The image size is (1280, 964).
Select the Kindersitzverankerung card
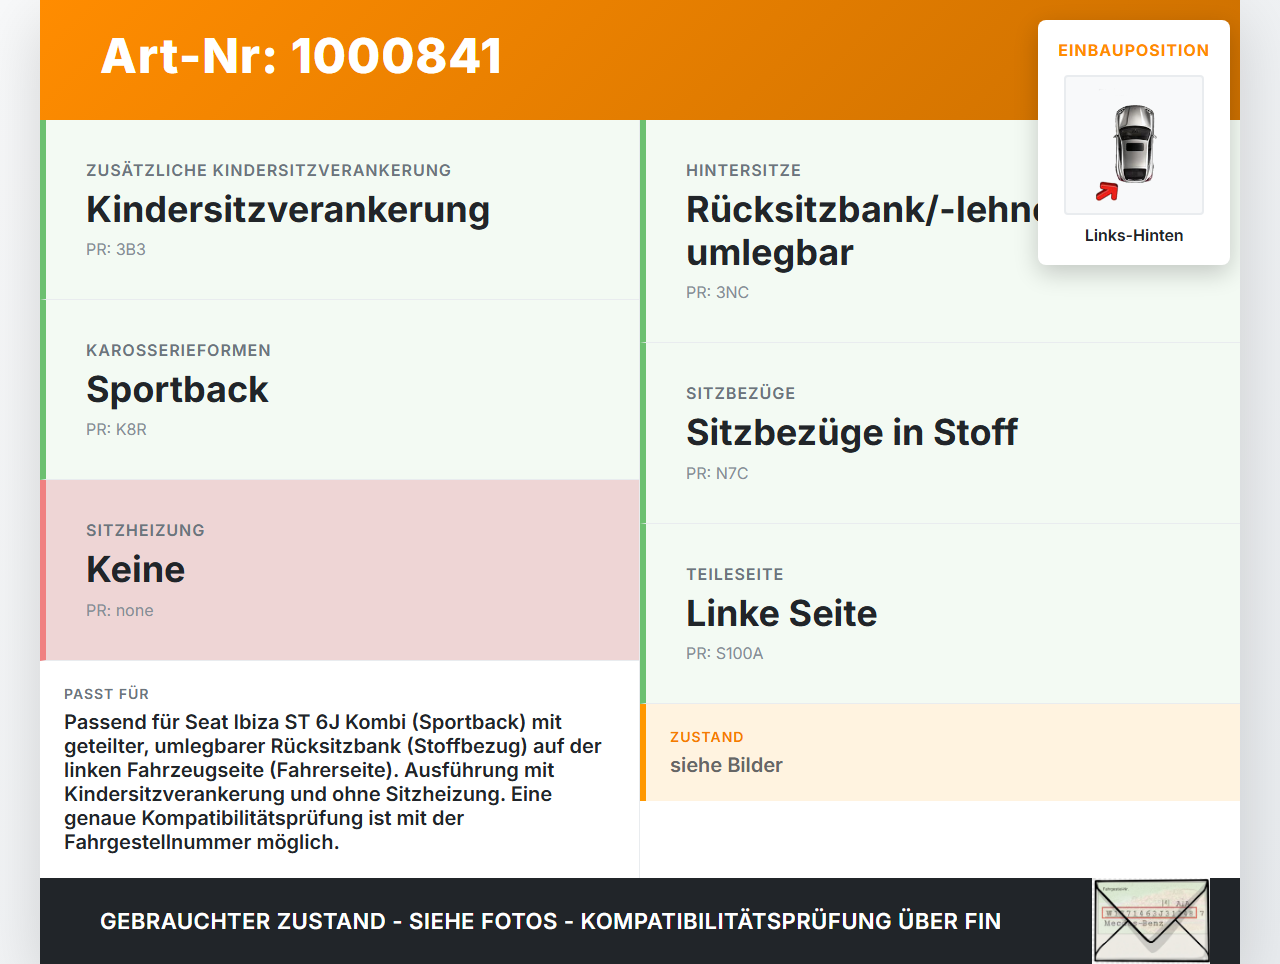click(340, 210)
